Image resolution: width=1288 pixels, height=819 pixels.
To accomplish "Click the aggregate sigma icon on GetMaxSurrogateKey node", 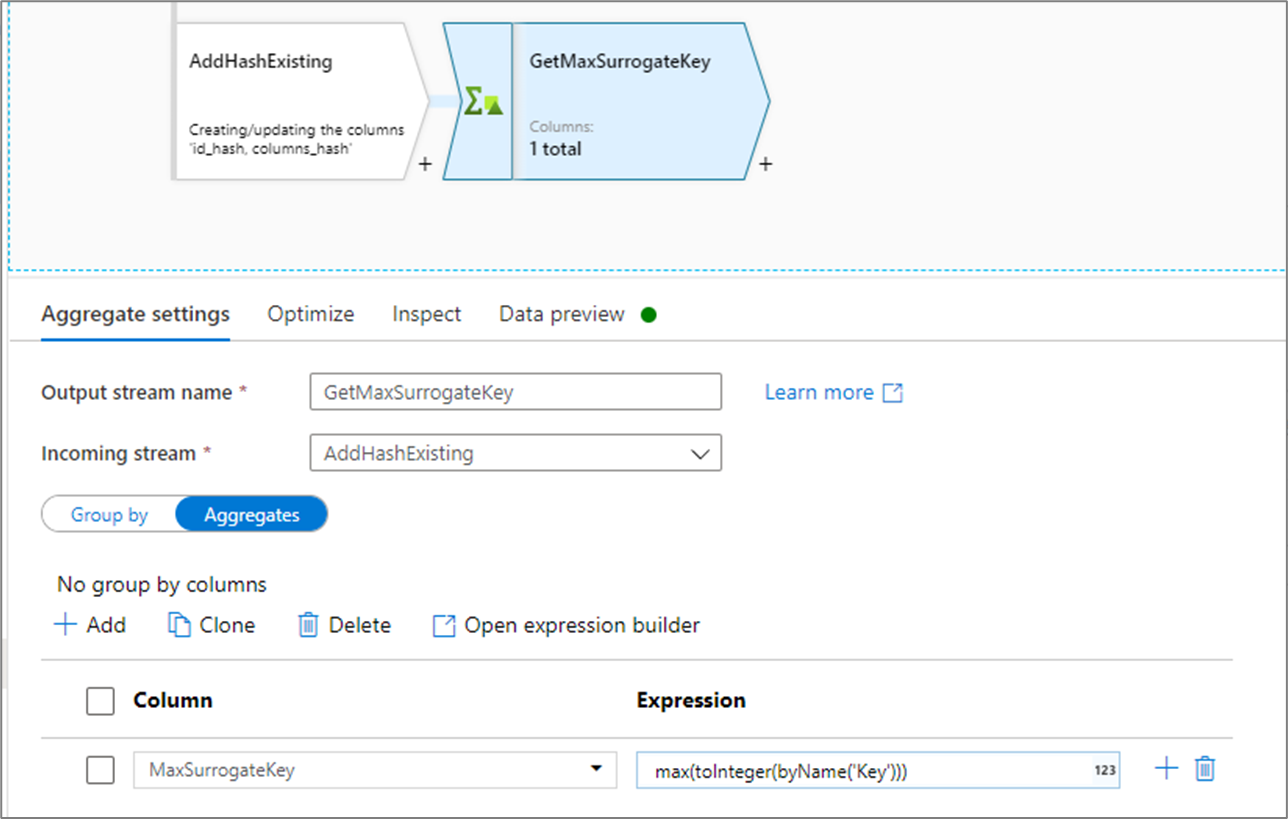I will (482, 101).
